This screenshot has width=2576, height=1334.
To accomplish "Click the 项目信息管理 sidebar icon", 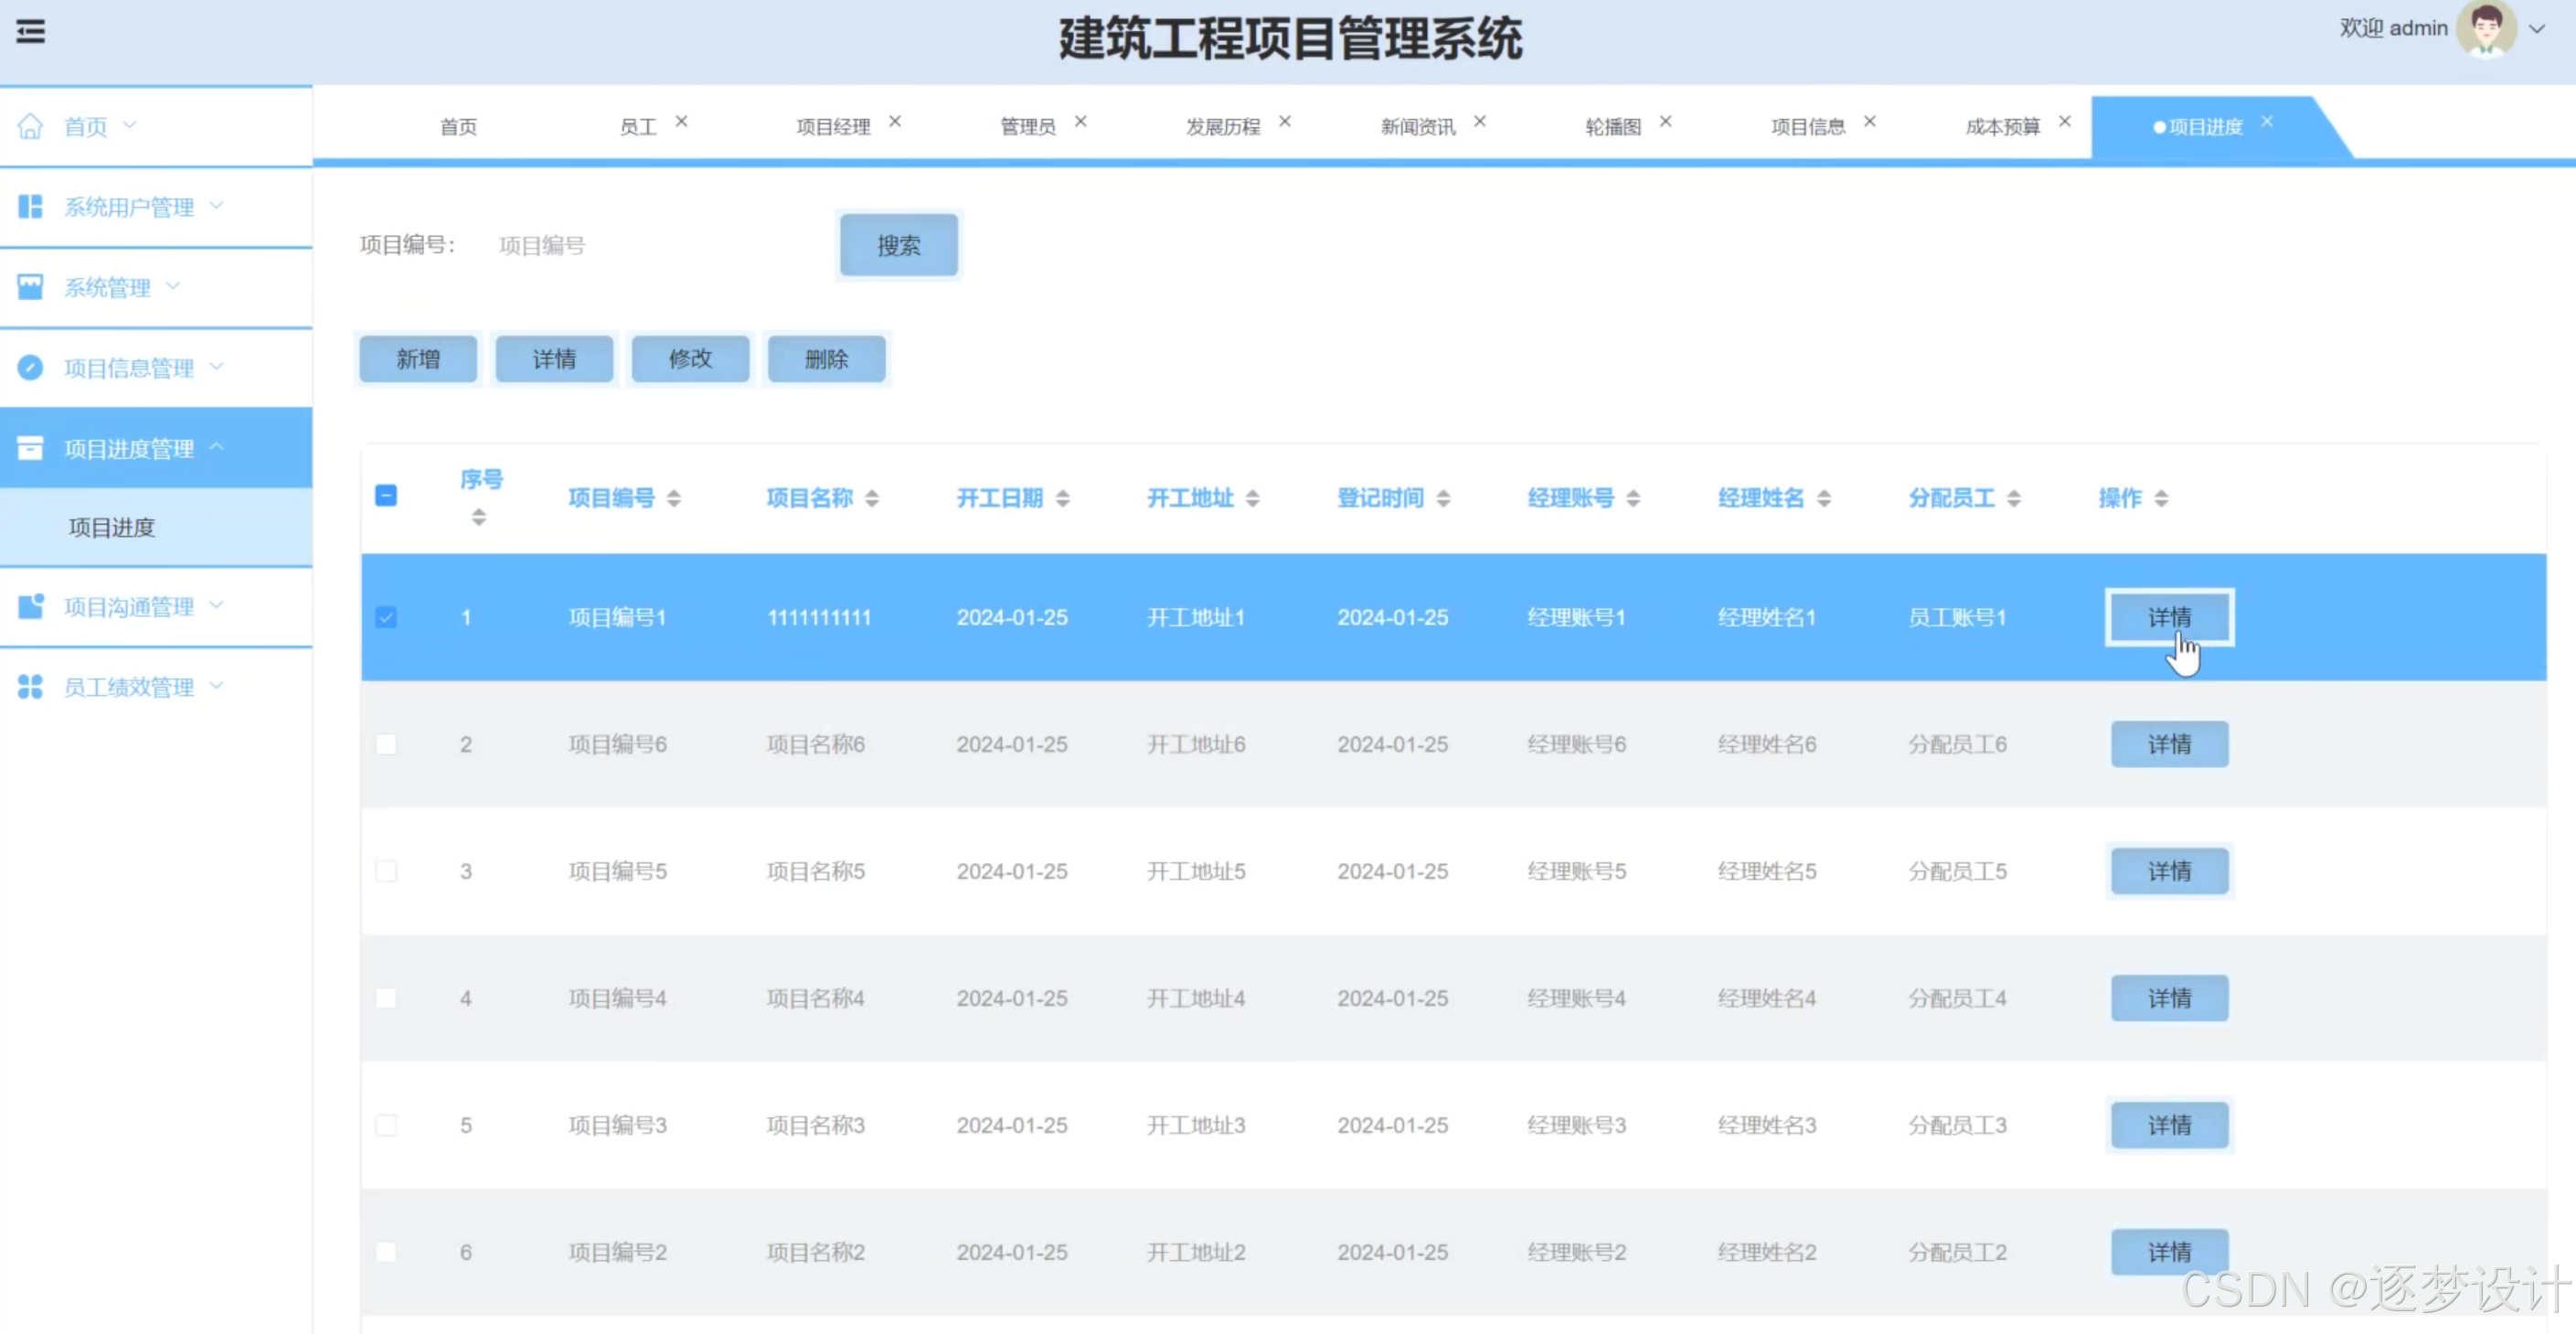I will 31,368.
